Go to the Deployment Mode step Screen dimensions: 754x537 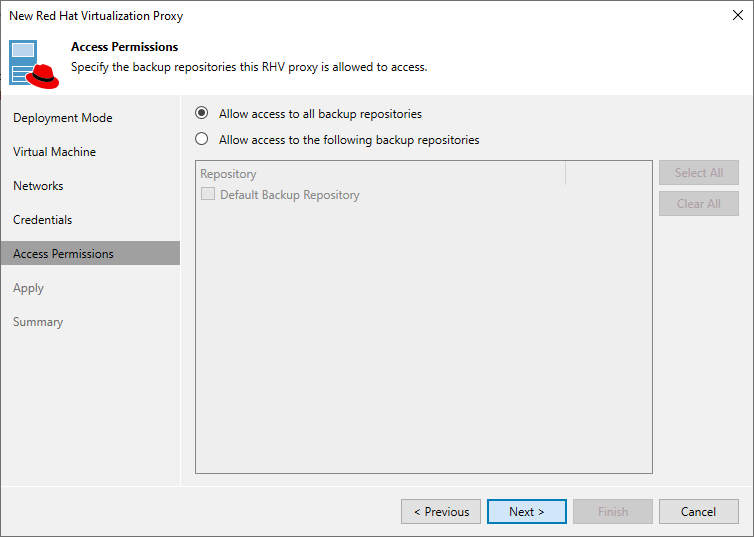tap(63, 118)
